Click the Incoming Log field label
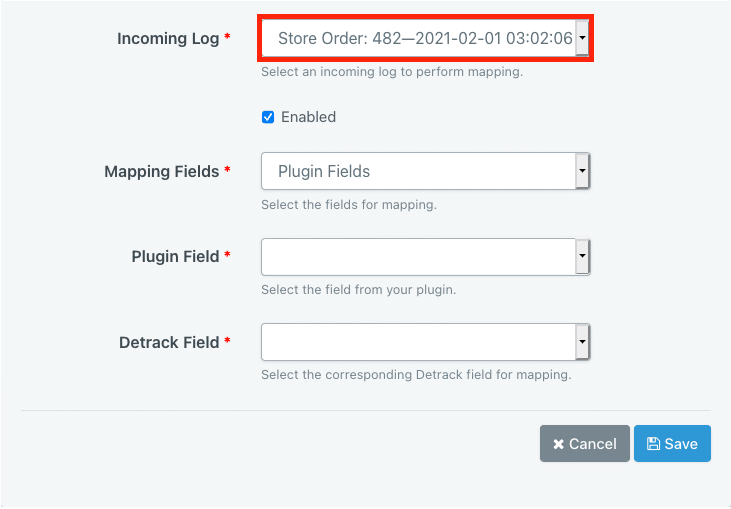The image size is (731, 509). [x=168, y=39]
